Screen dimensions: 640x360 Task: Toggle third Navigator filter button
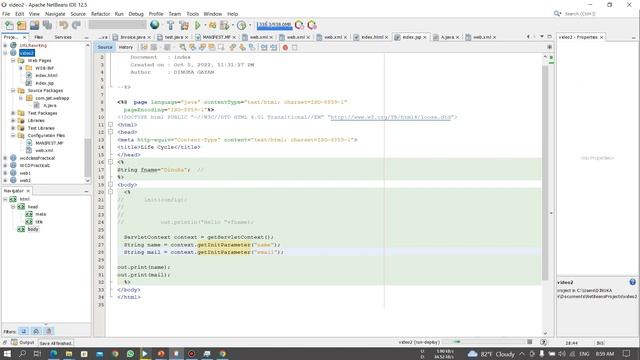click(x=49, y=331)
